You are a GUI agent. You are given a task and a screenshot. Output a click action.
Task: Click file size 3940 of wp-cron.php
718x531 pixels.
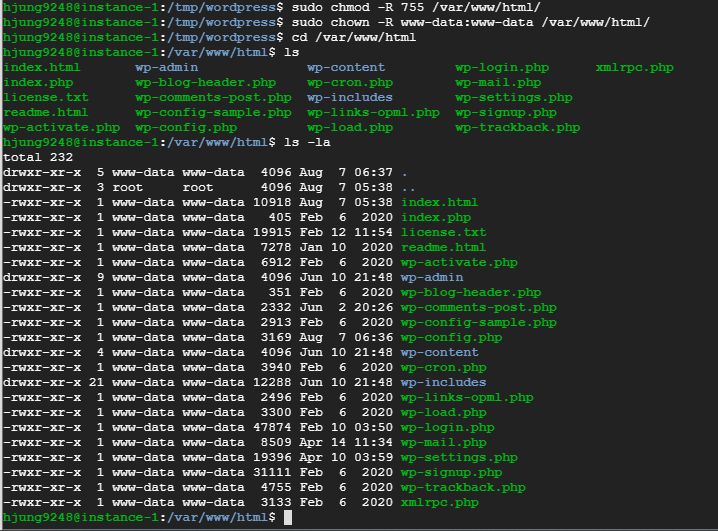276,368
